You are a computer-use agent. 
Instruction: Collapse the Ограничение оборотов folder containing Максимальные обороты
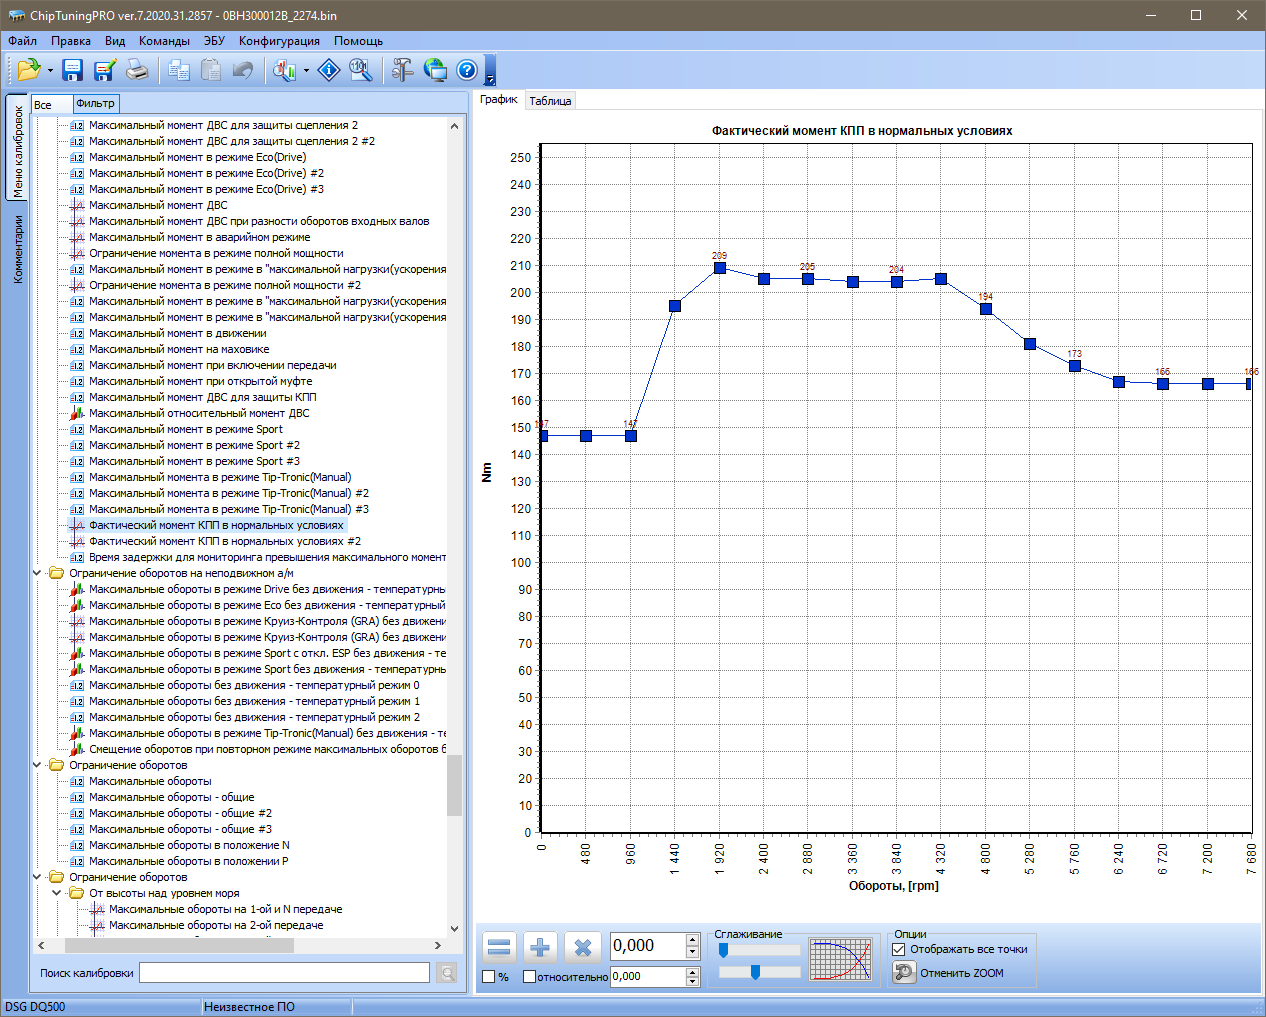click(38, 765)
